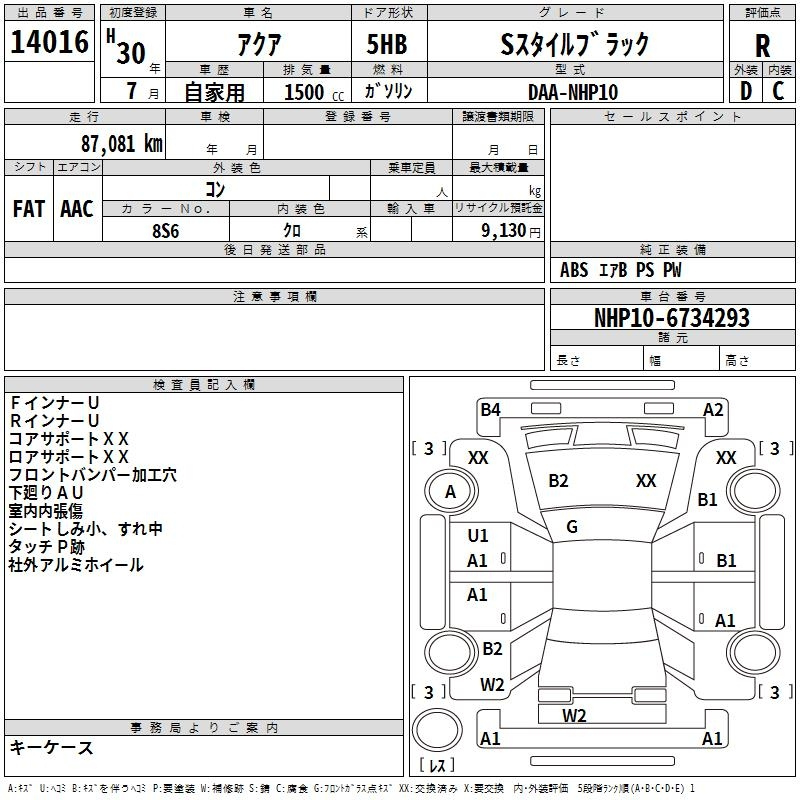800x800 pixels.
Task: Click the [レス] label
Action: (x=437, y=765)
